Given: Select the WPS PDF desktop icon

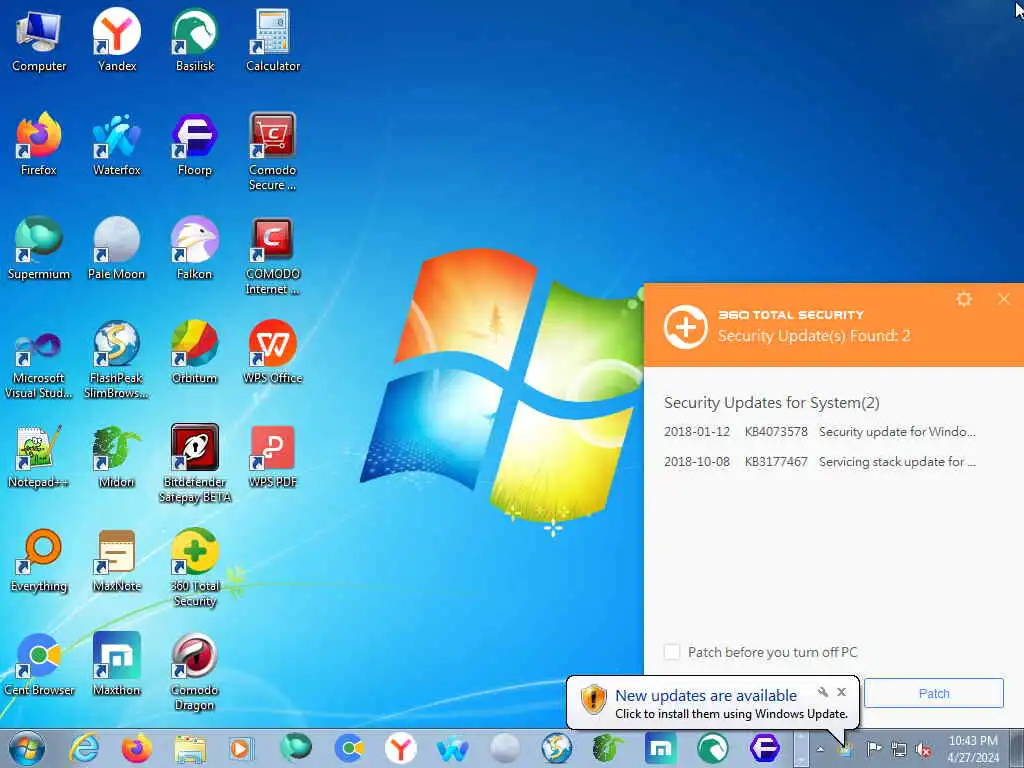Looking at the screenshot, I should pyautogui.click(x=273, y=456).
